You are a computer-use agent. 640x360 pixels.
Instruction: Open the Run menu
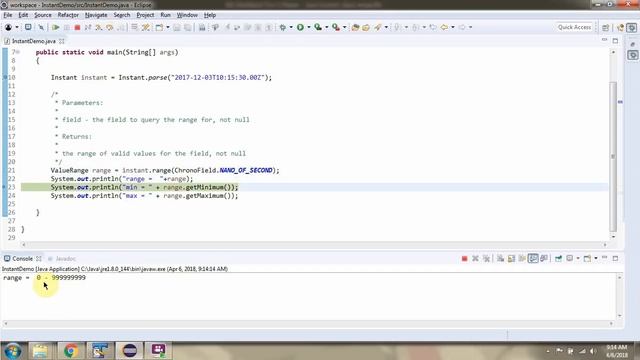(165, 15)
